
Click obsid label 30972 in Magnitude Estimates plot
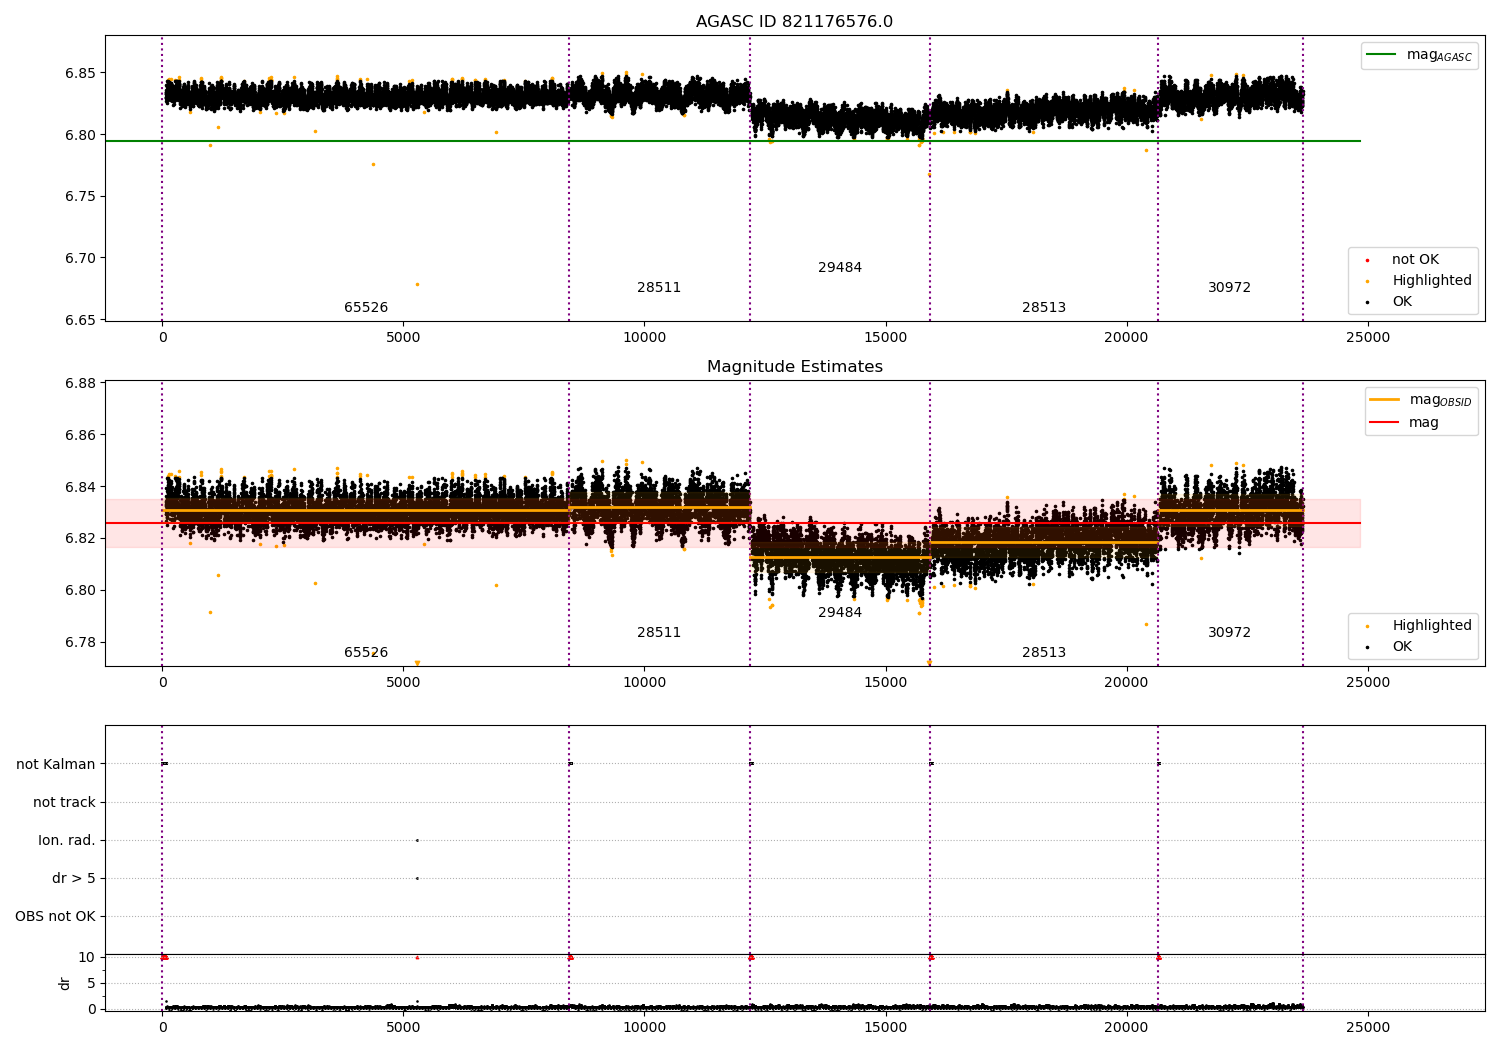1229,633
